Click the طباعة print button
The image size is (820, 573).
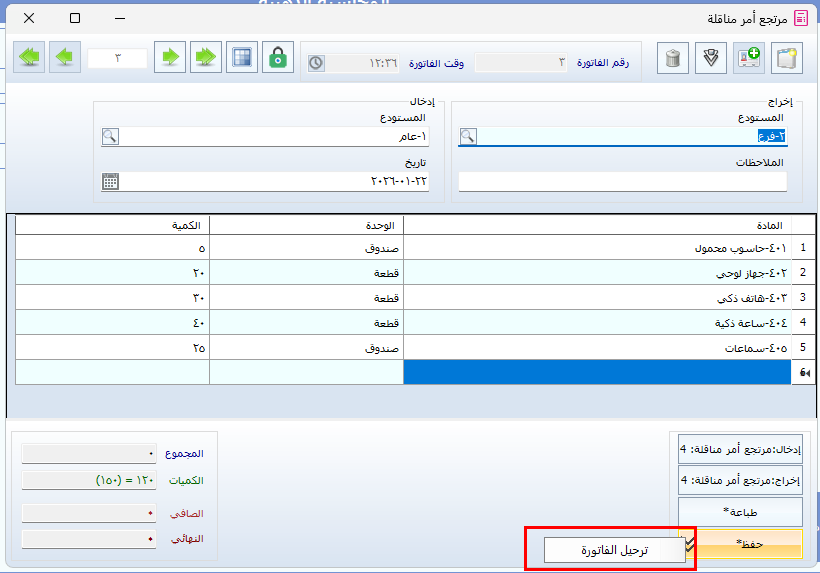pyautogui.click(x=740, y=512)
